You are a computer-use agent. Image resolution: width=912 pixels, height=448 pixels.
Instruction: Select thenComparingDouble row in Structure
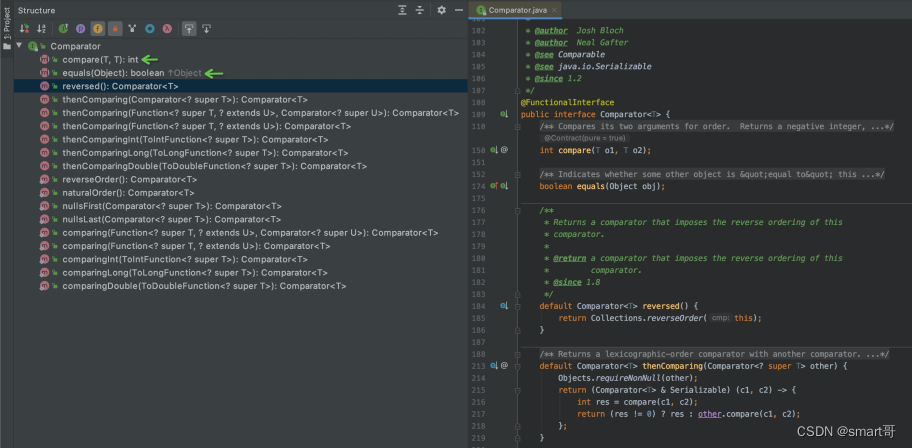241,166
